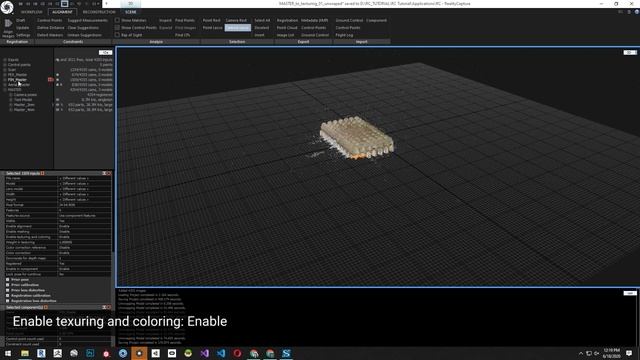Screen dimensions: 640x360
Task: Click Define Distance in the ribbon
Action: click(x=51, y=27)
